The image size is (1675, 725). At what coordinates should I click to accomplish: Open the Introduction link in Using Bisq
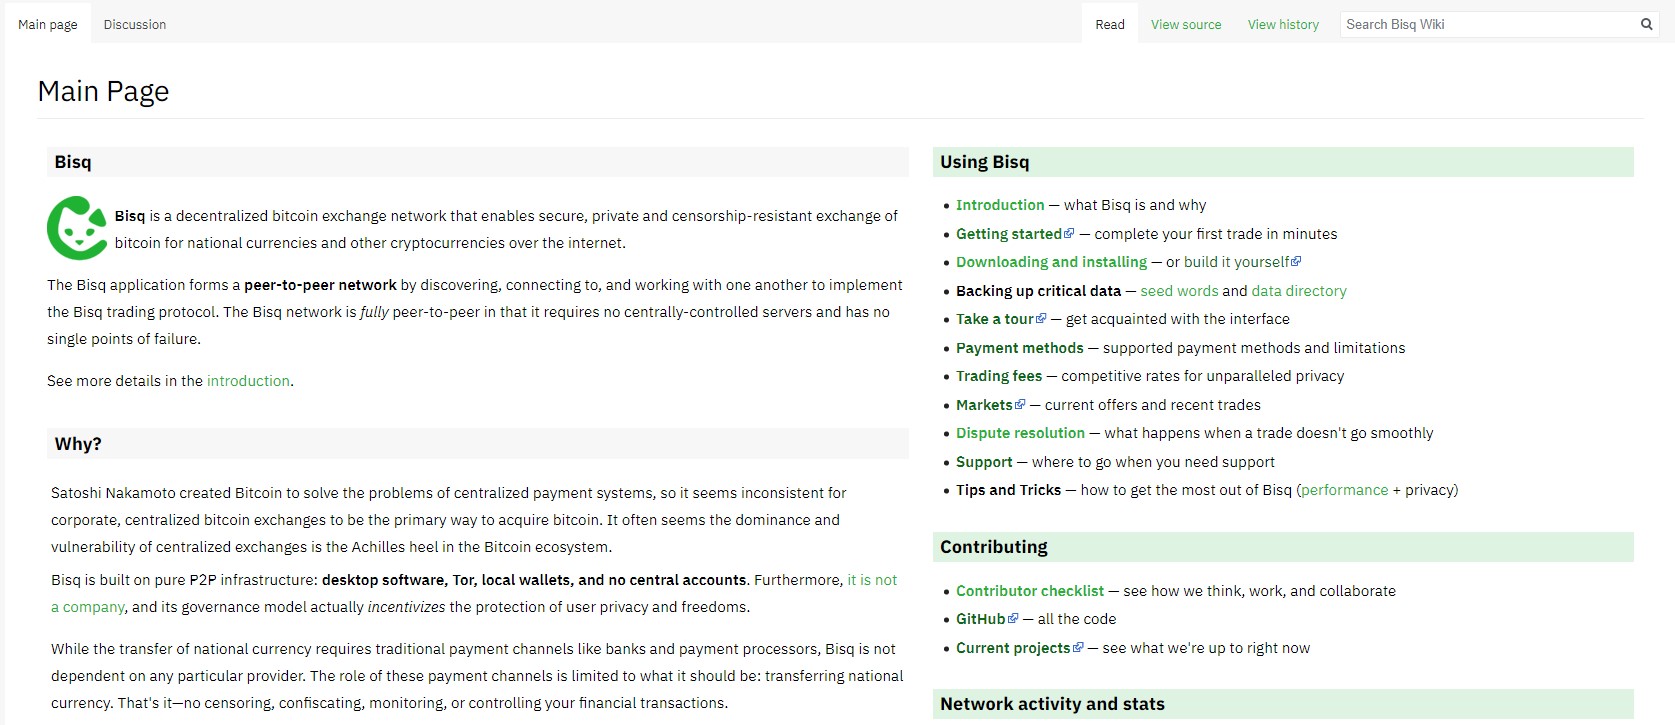click(1000, 205)
